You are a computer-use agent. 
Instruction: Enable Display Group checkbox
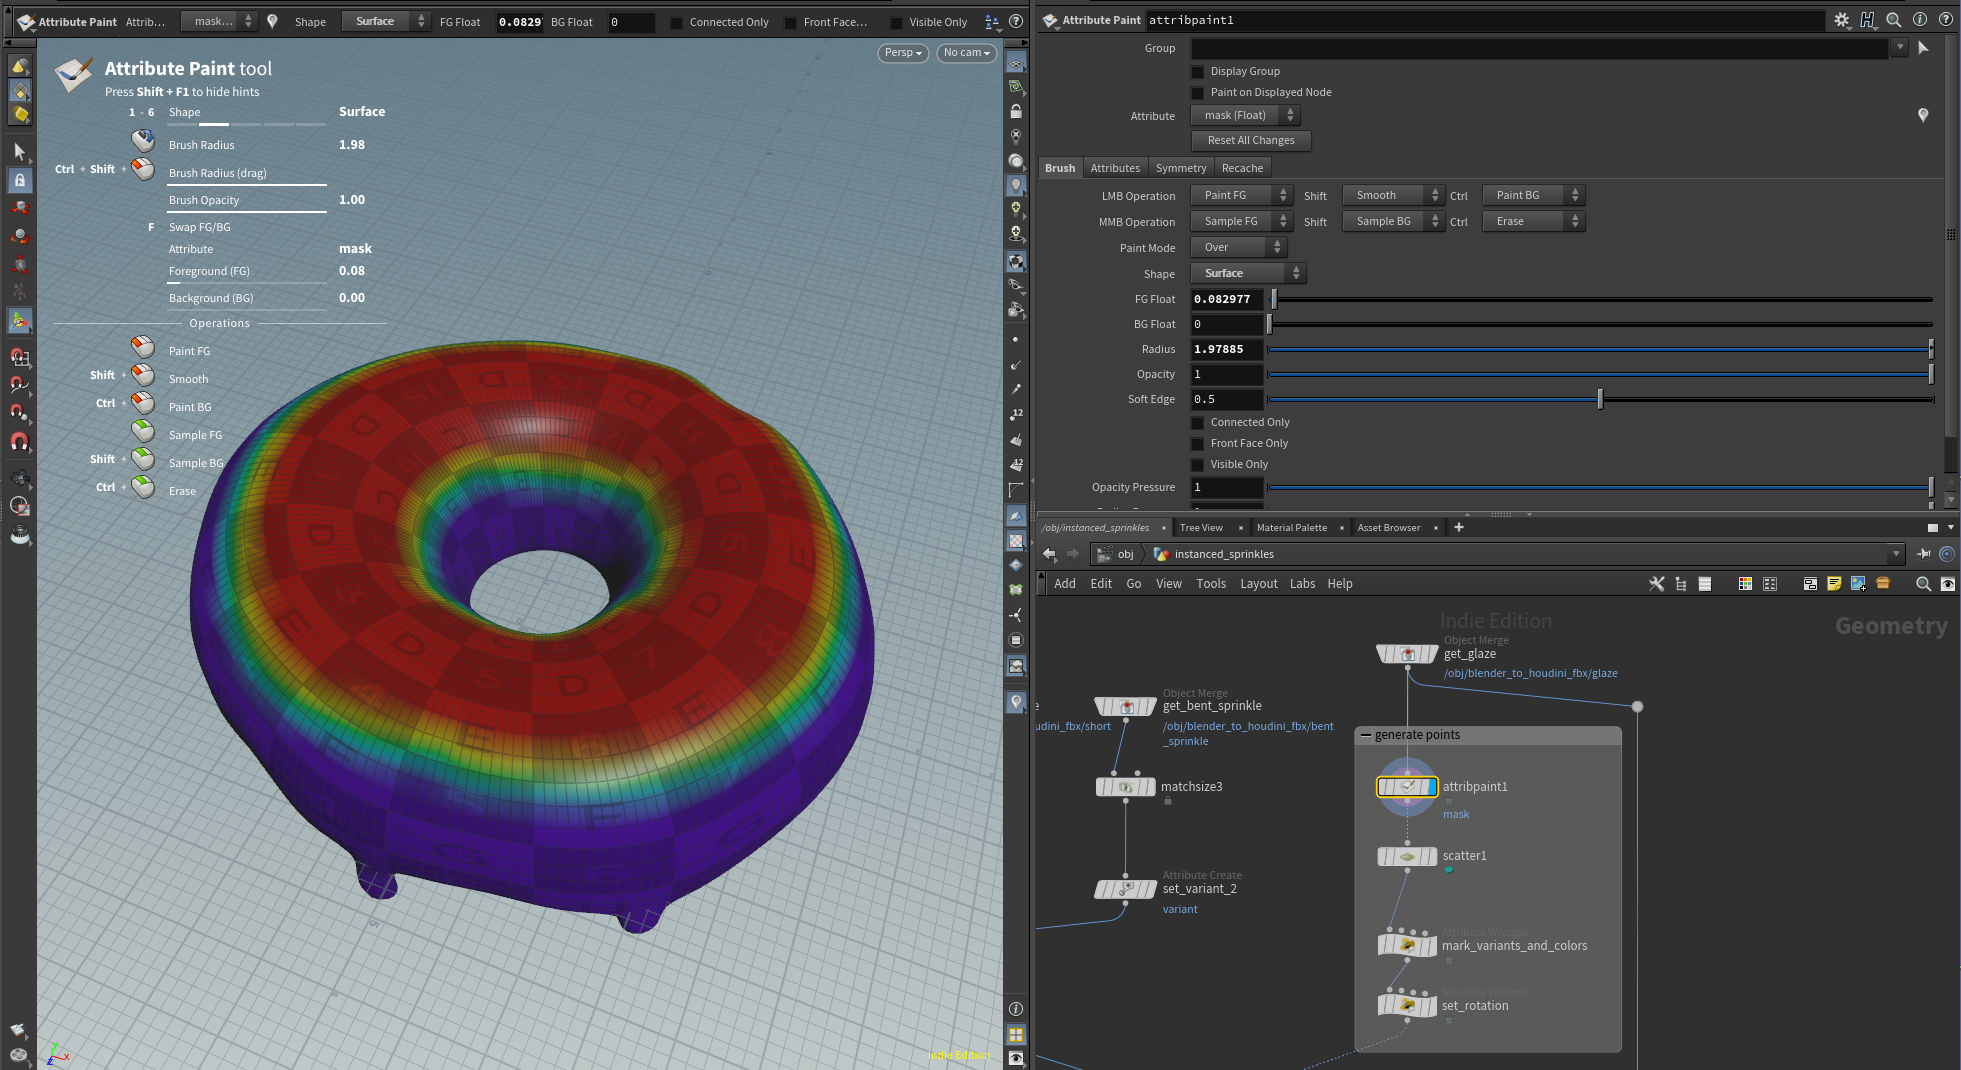click(x=1197, y=72)
